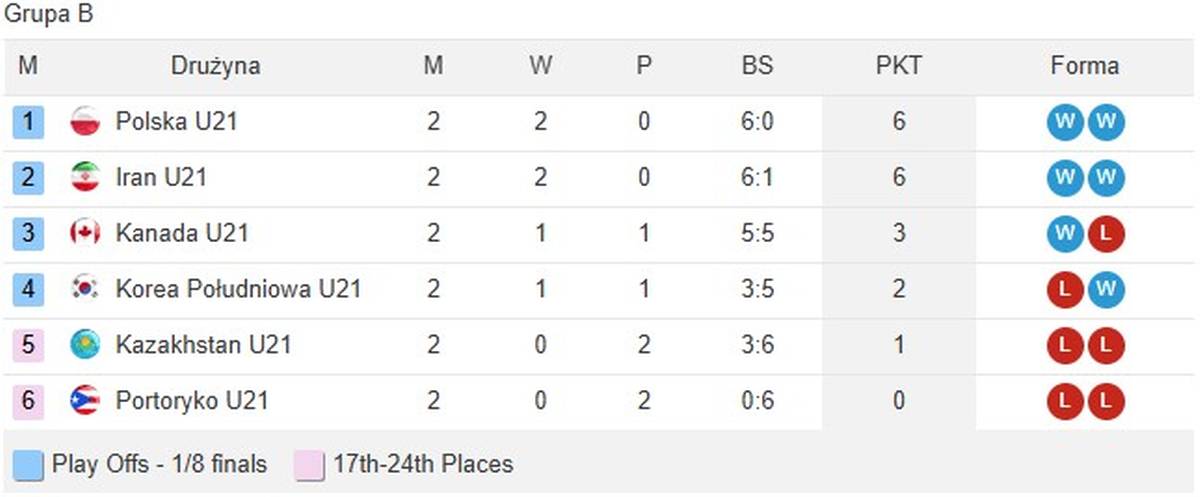The width and height of the screenshot is (1200, 497).
Task: Click the Forma column header
Action: point(1084,67)
